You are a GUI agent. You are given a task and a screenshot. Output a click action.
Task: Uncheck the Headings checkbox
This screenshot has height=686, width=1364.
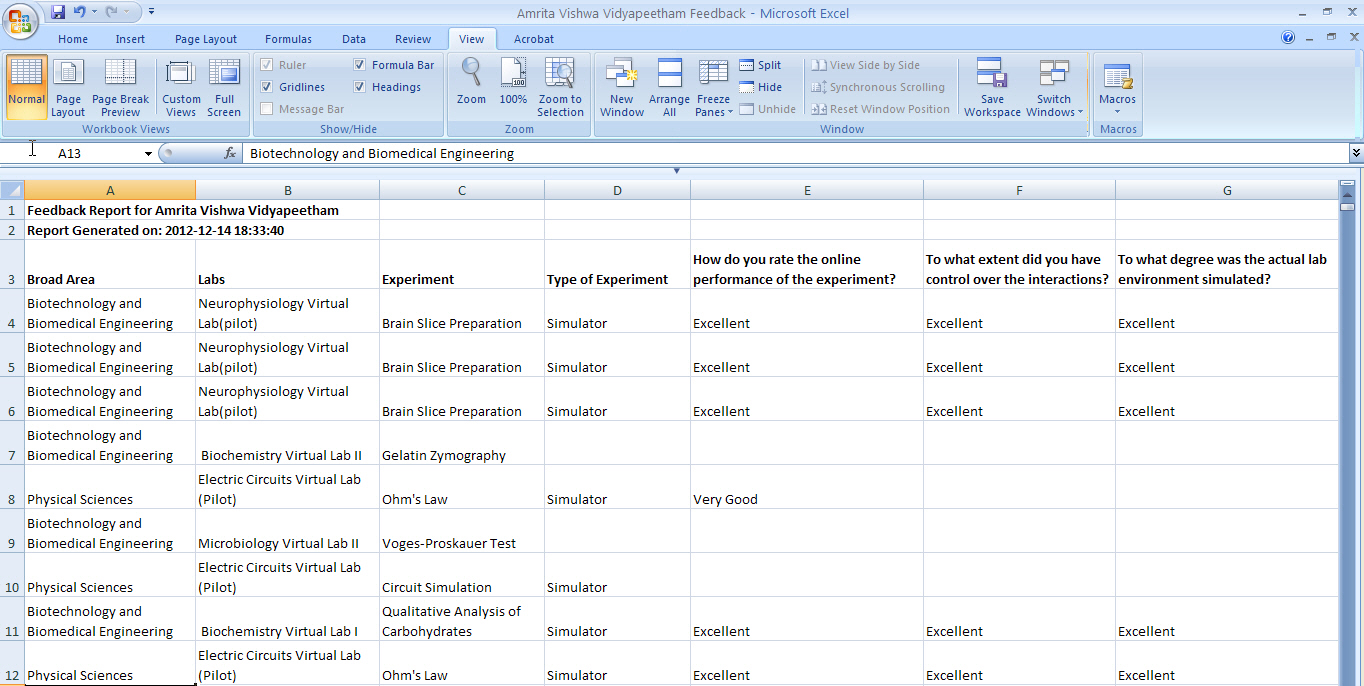pyautogui.click(x=360, y=87)
